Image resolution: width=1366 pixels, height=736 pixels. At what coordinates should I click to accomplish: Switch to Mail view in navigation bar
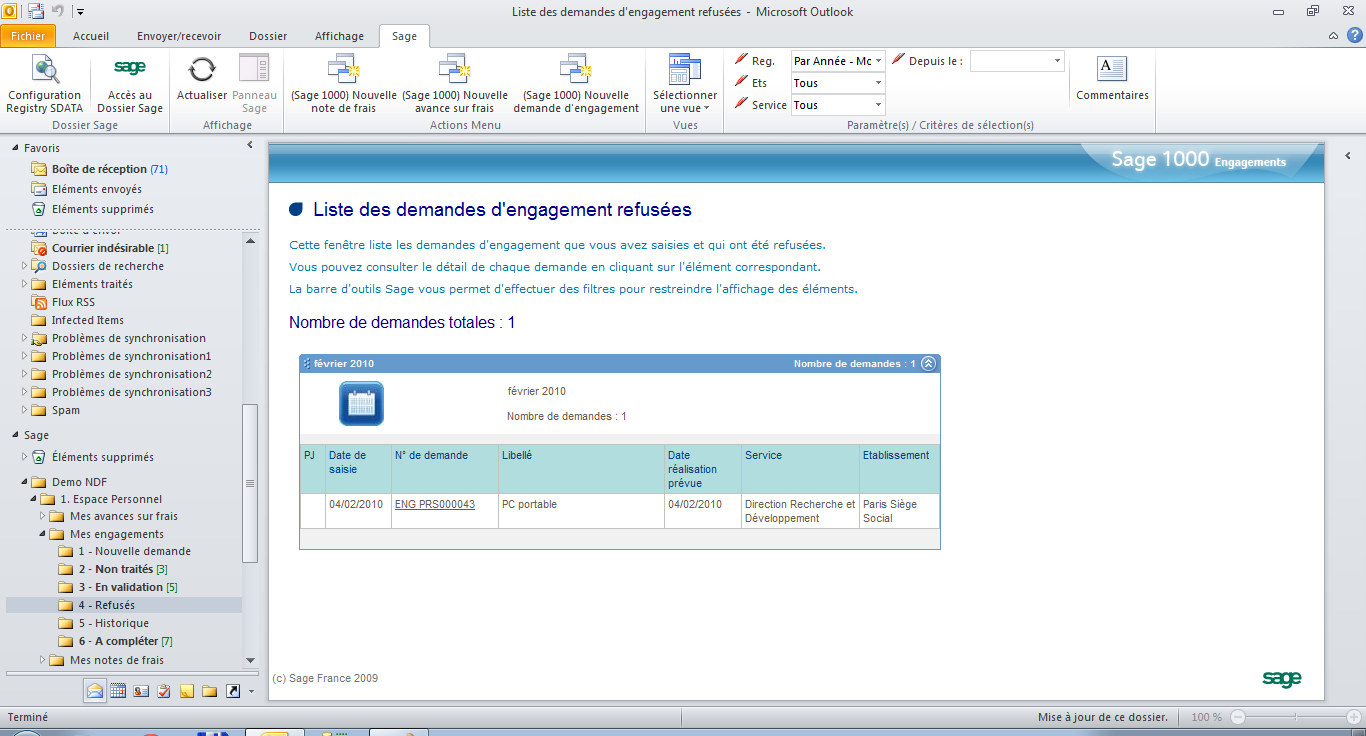(x=95, y=690)
